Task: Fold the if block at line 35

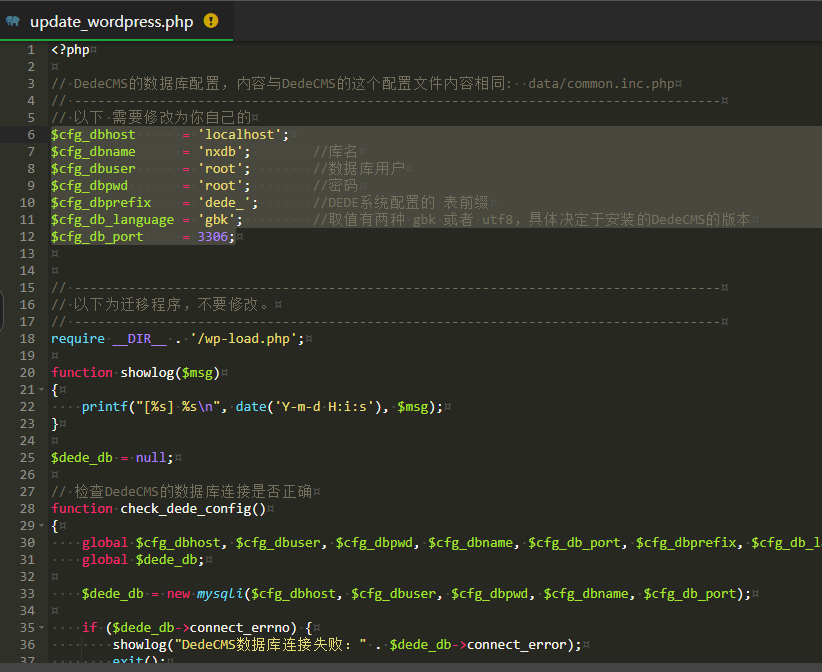Action: pyautogui.click(x=43, y=627)
